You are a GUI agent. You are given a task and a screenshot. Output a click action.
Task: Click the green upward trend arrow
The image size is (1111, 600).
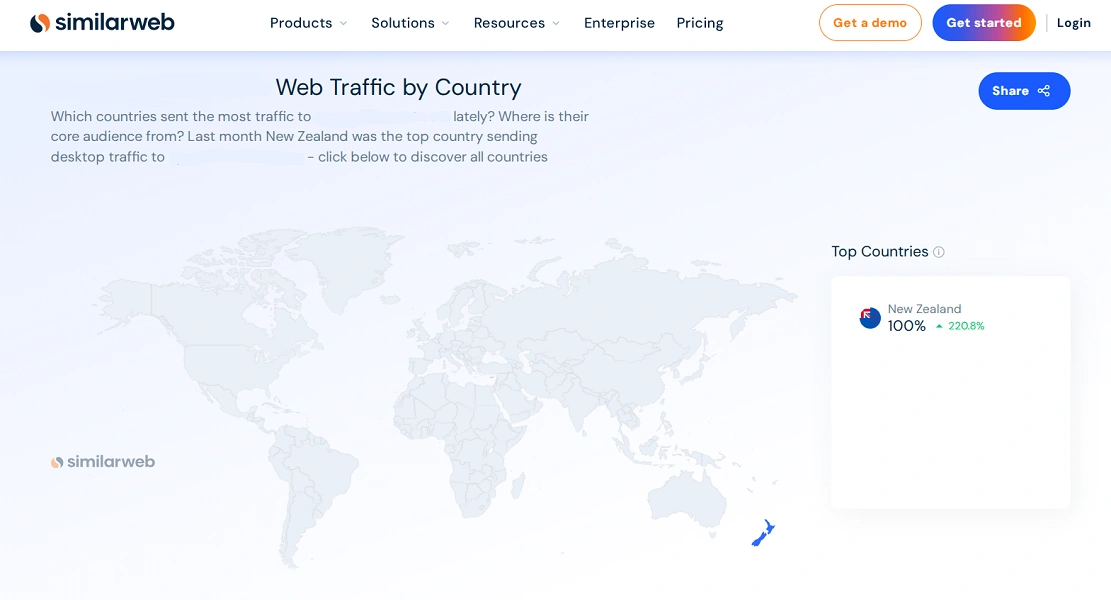(x=939, y=327)
